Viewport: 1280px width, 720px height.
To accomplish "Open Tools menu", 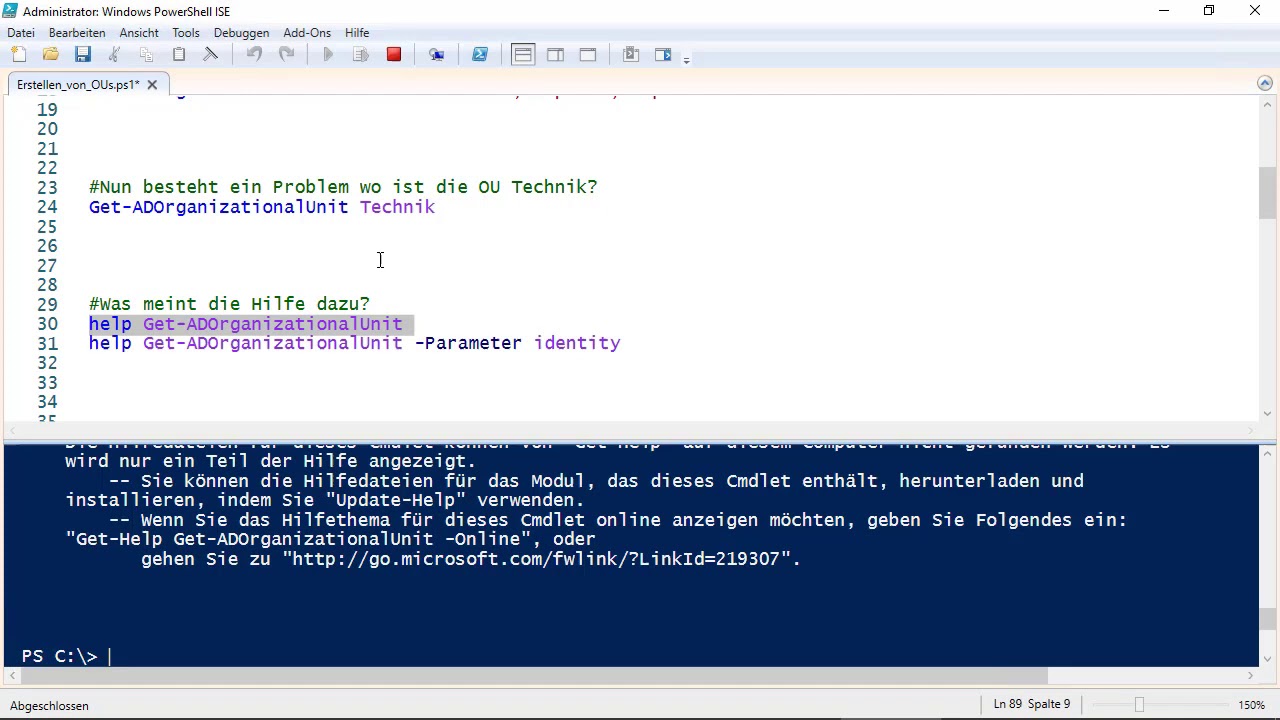I will [186, 33].
